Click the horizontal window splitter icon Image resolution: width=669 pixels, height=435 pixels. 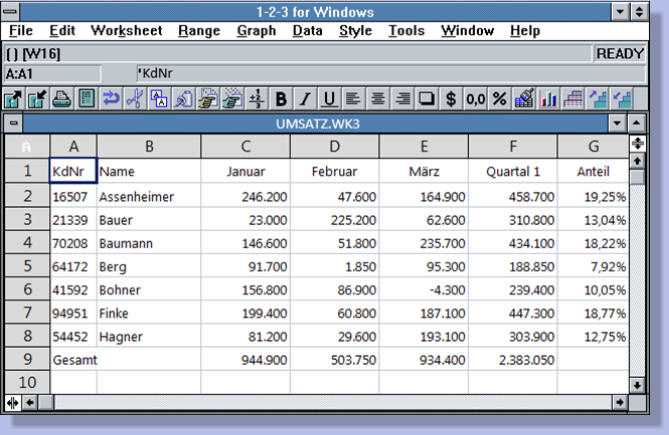point(637,144)
